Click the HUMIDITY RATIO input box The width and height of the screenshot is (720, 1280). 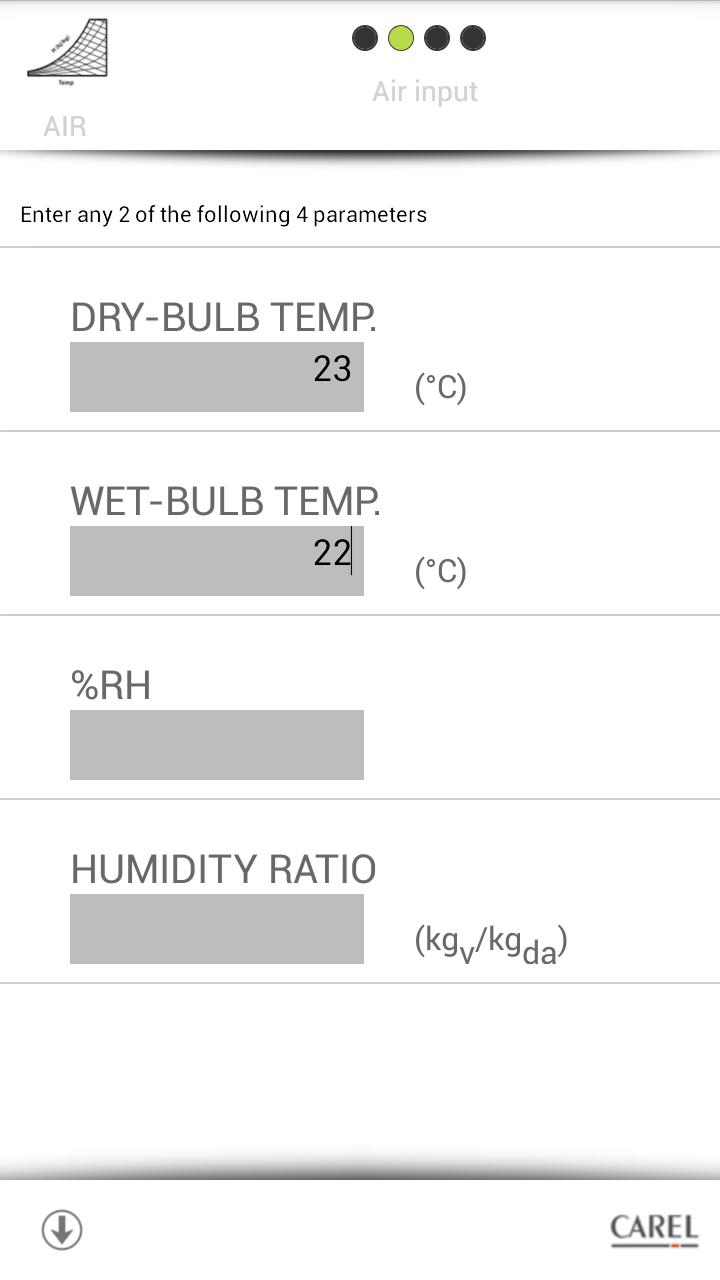pos(216,928)
